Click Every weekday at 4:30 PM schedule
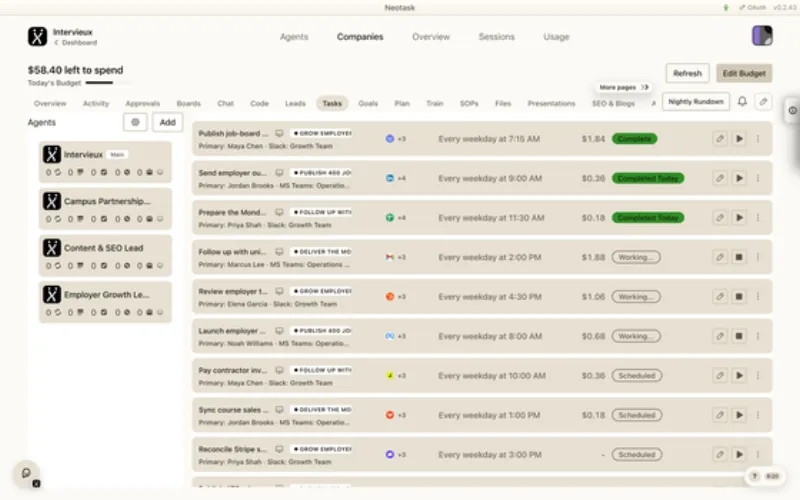 pyautogui.click(x=490, y=297)
